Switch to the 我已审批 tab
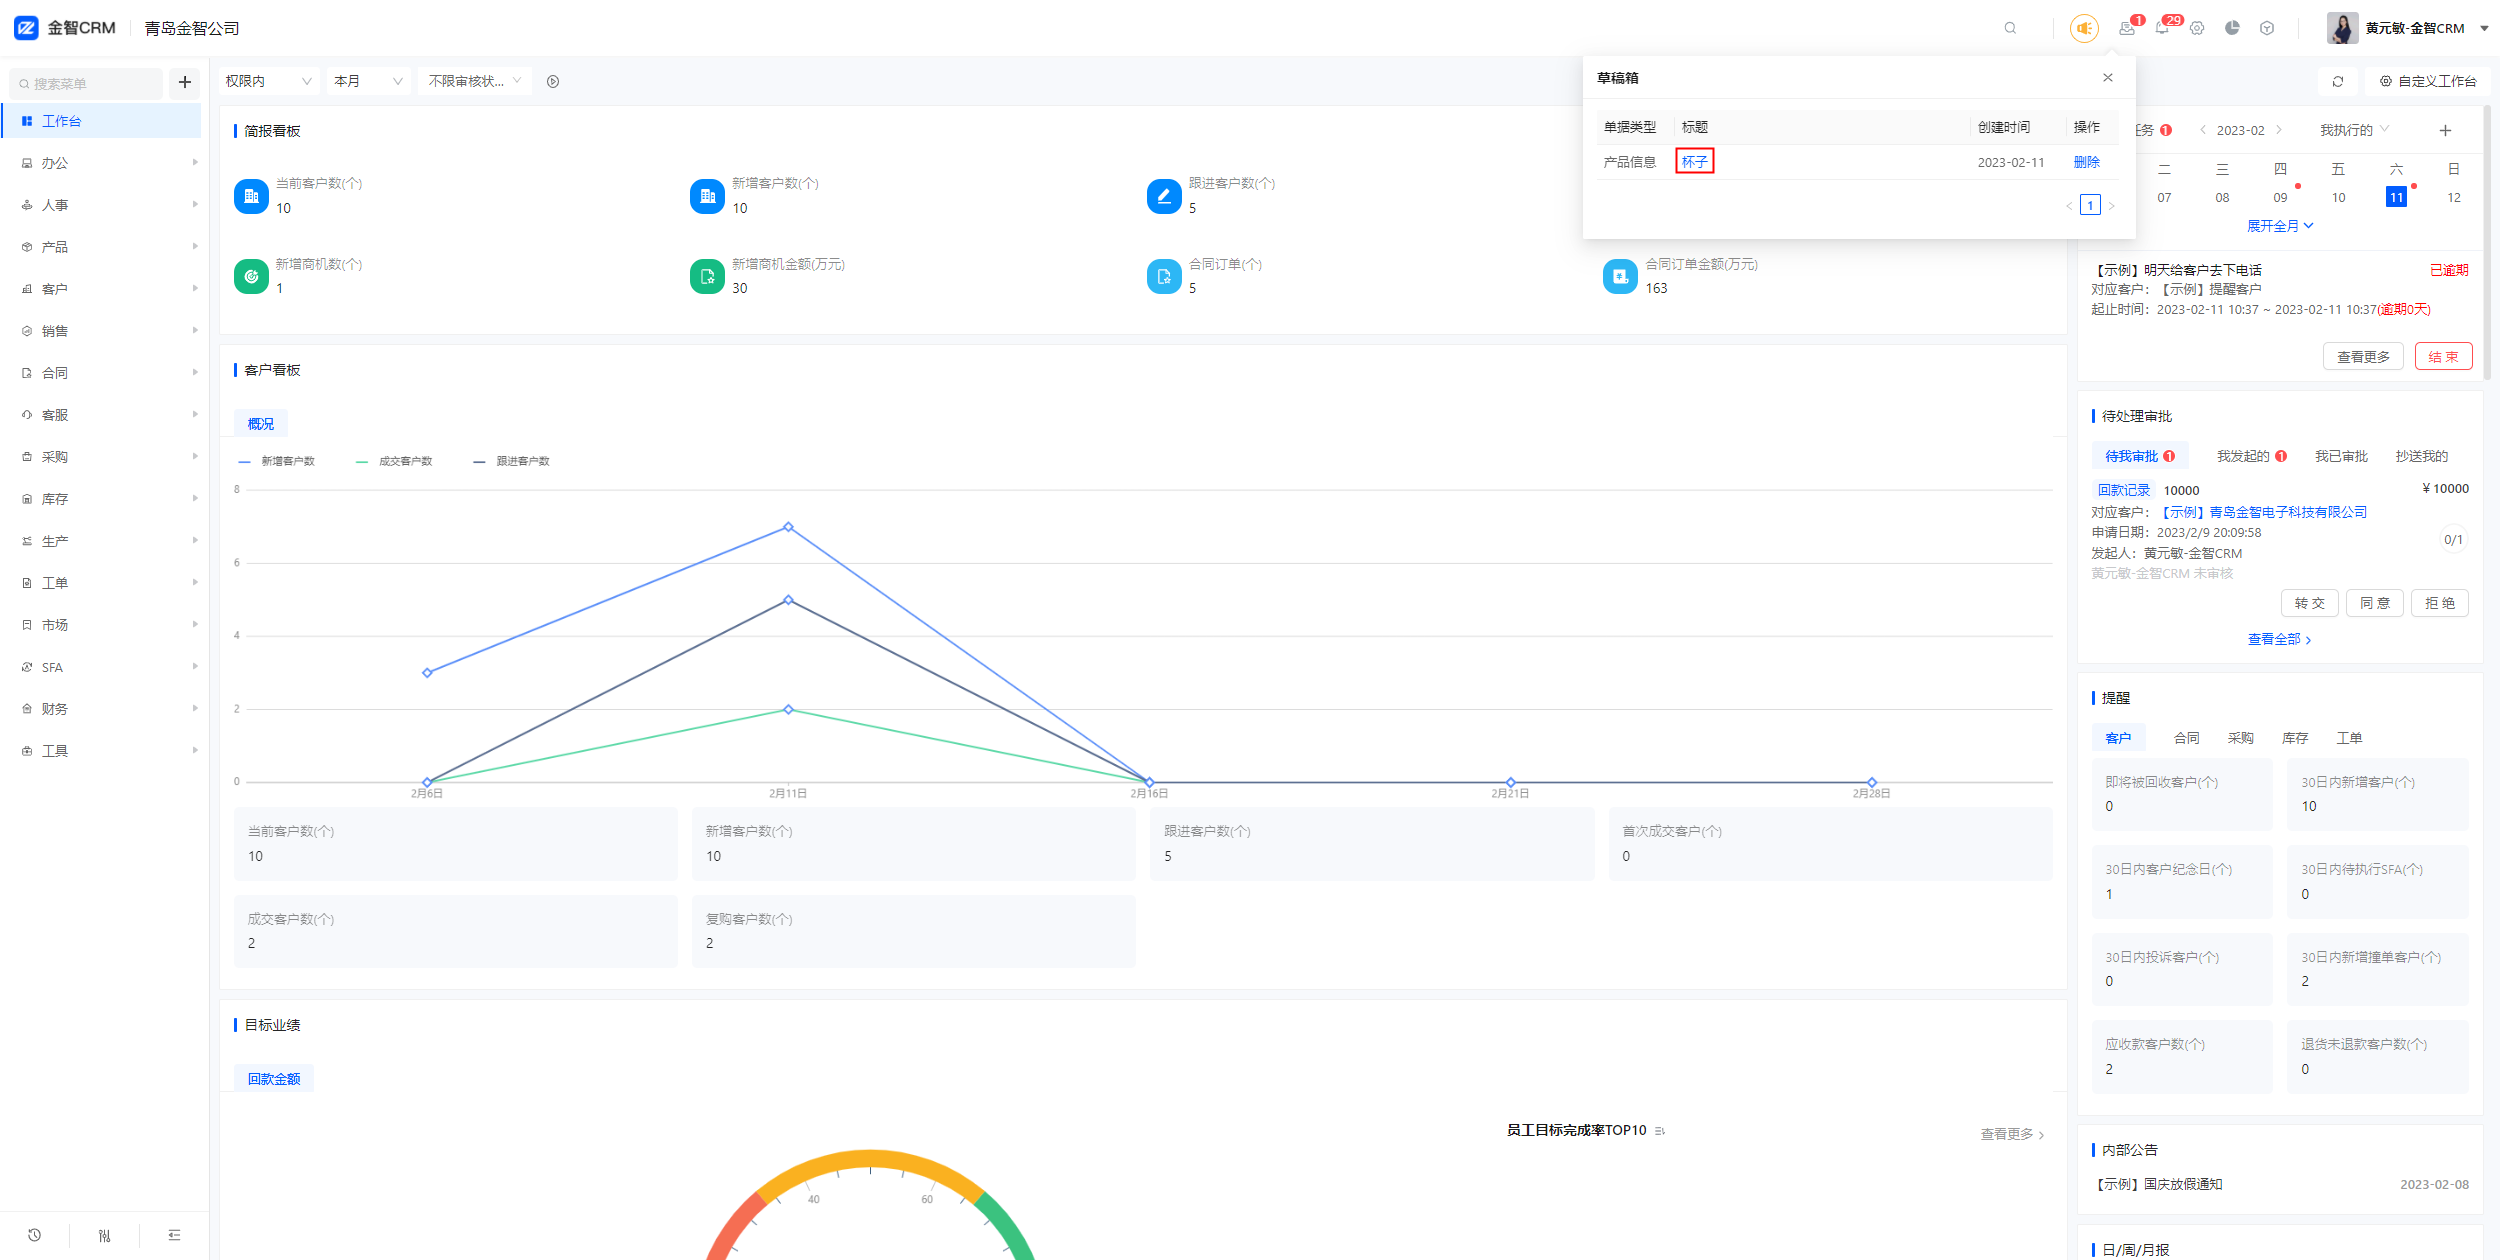2500x1260 pixels. [2341, 456]
